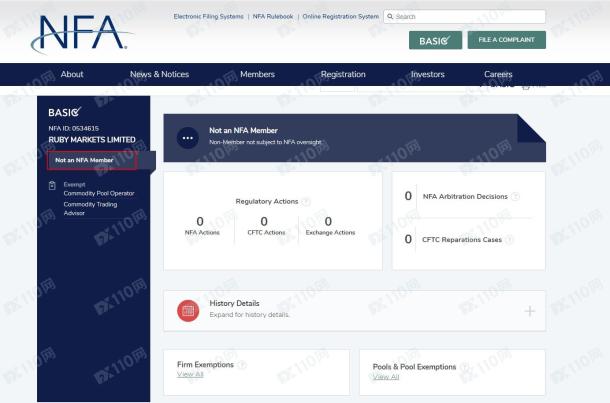Open NFA Rulebook link
The height and width of the screenshot is (403, 610).
pos(273,17)
